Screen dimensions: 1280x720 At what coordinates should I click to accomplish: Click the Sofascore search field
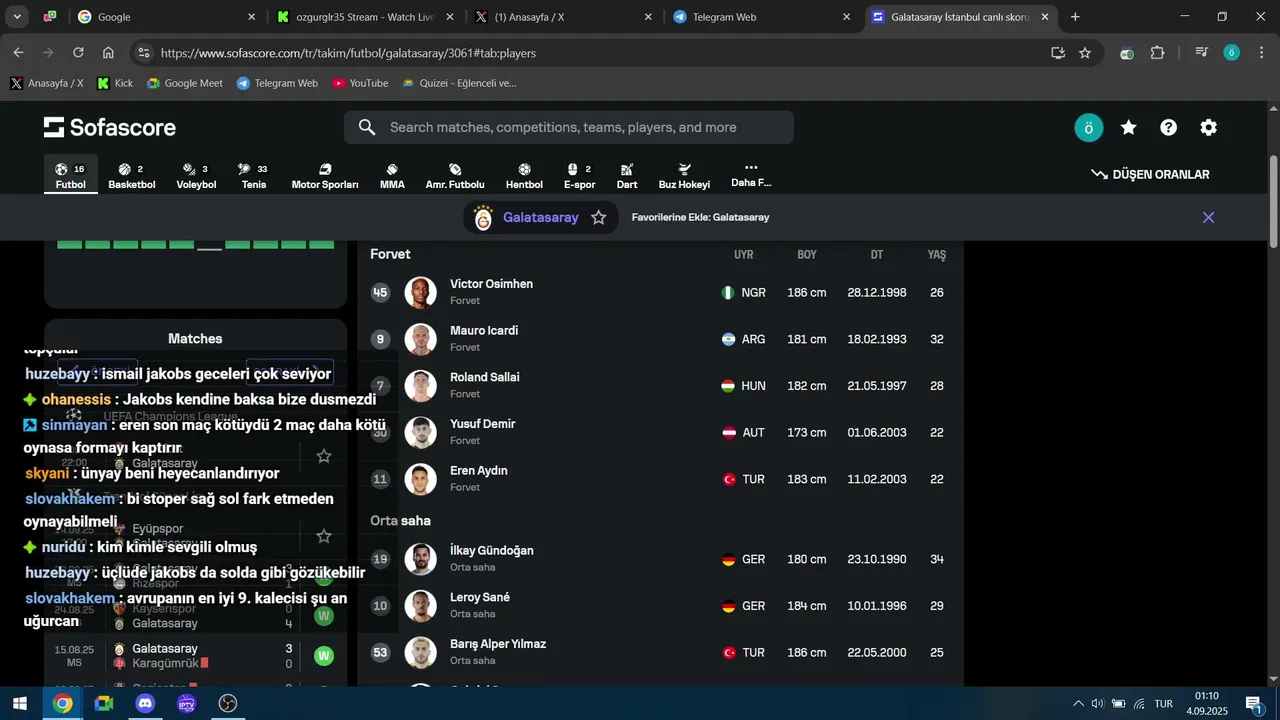[569, 127]
